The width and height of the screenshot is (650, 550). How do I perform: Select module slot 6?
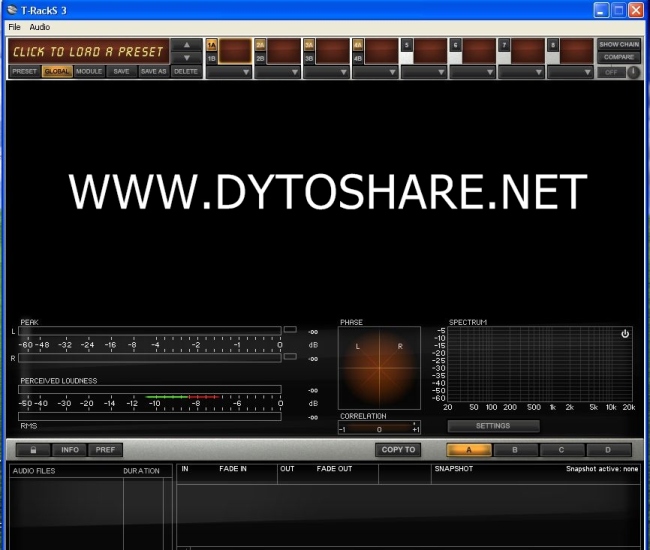(x=456, y=45)
